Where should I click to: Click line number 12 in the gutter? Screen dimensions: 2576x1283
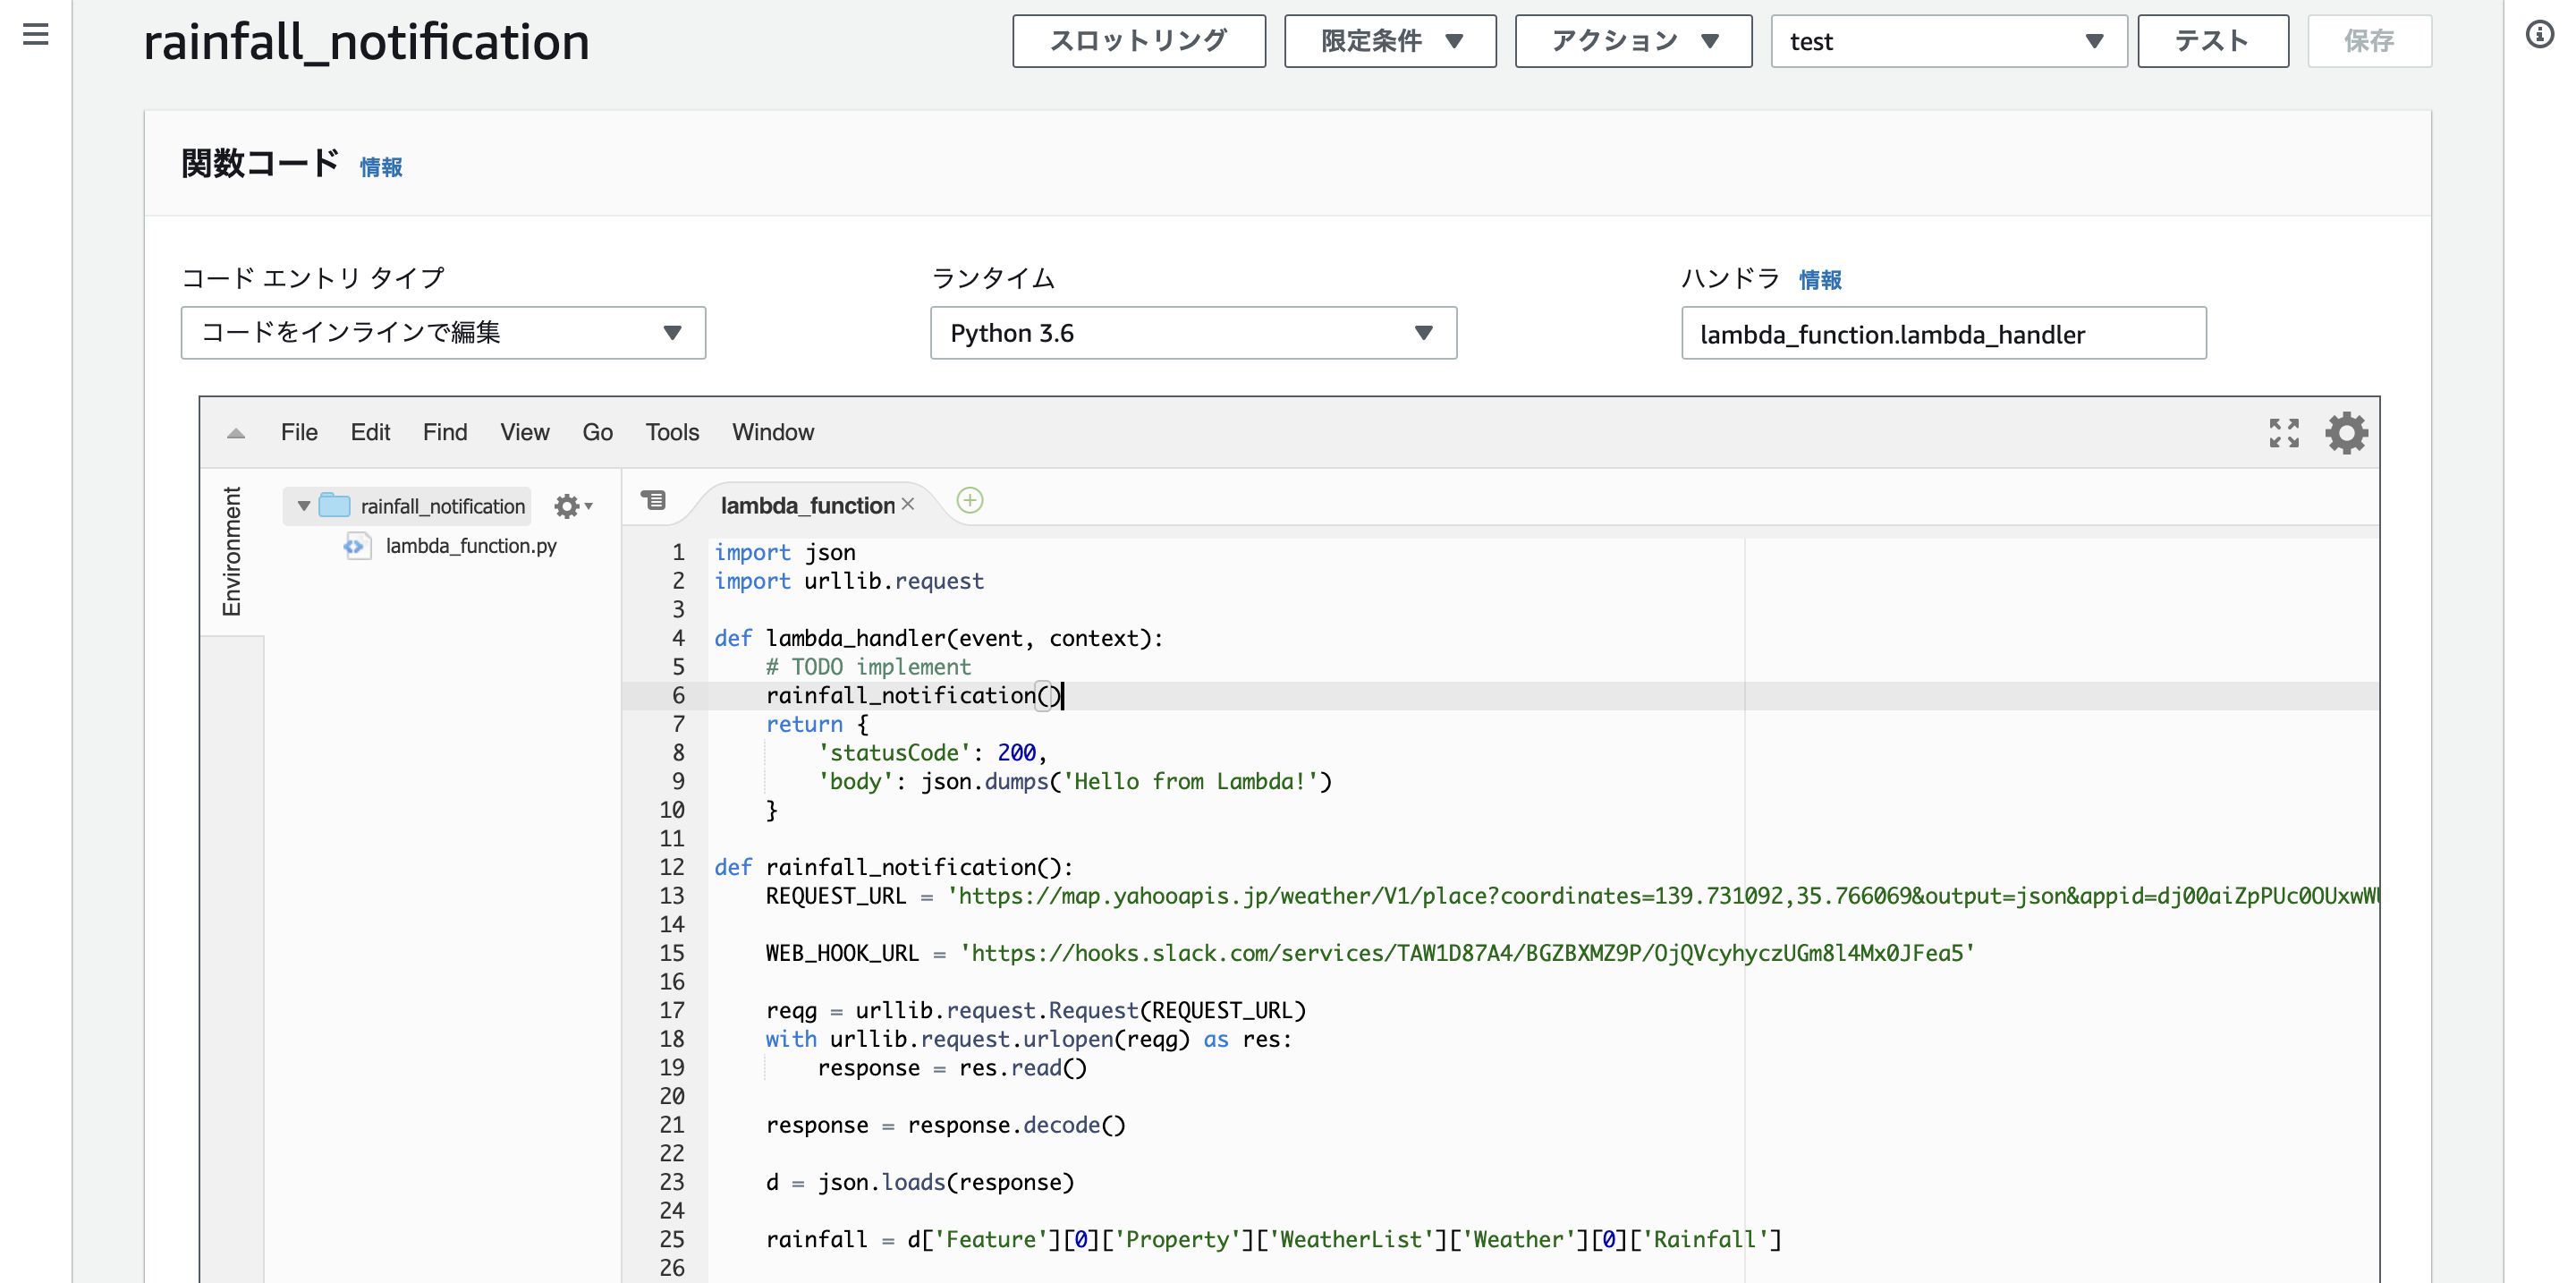pos(672,867)
